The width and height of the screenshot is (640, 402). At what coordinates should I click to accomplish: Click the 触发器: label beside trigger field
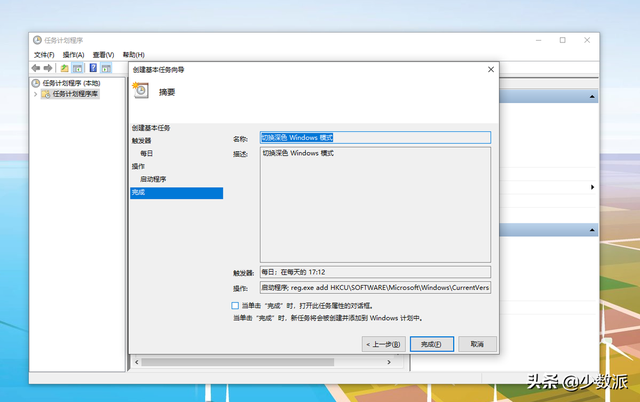(244, 273)
